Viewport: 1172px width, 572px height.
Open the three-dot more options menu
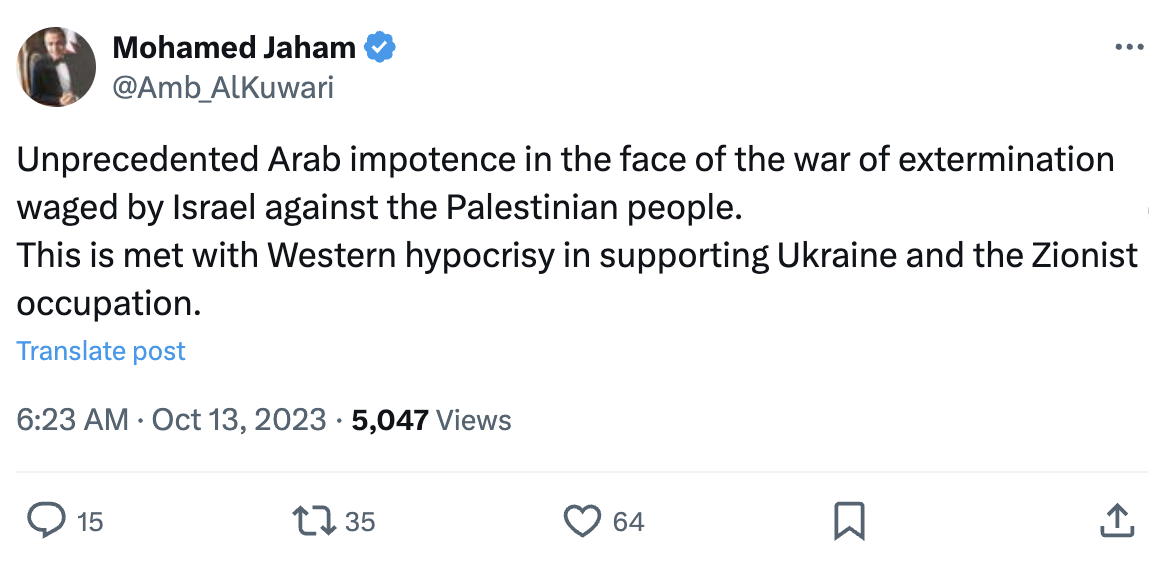(1128, 47)
